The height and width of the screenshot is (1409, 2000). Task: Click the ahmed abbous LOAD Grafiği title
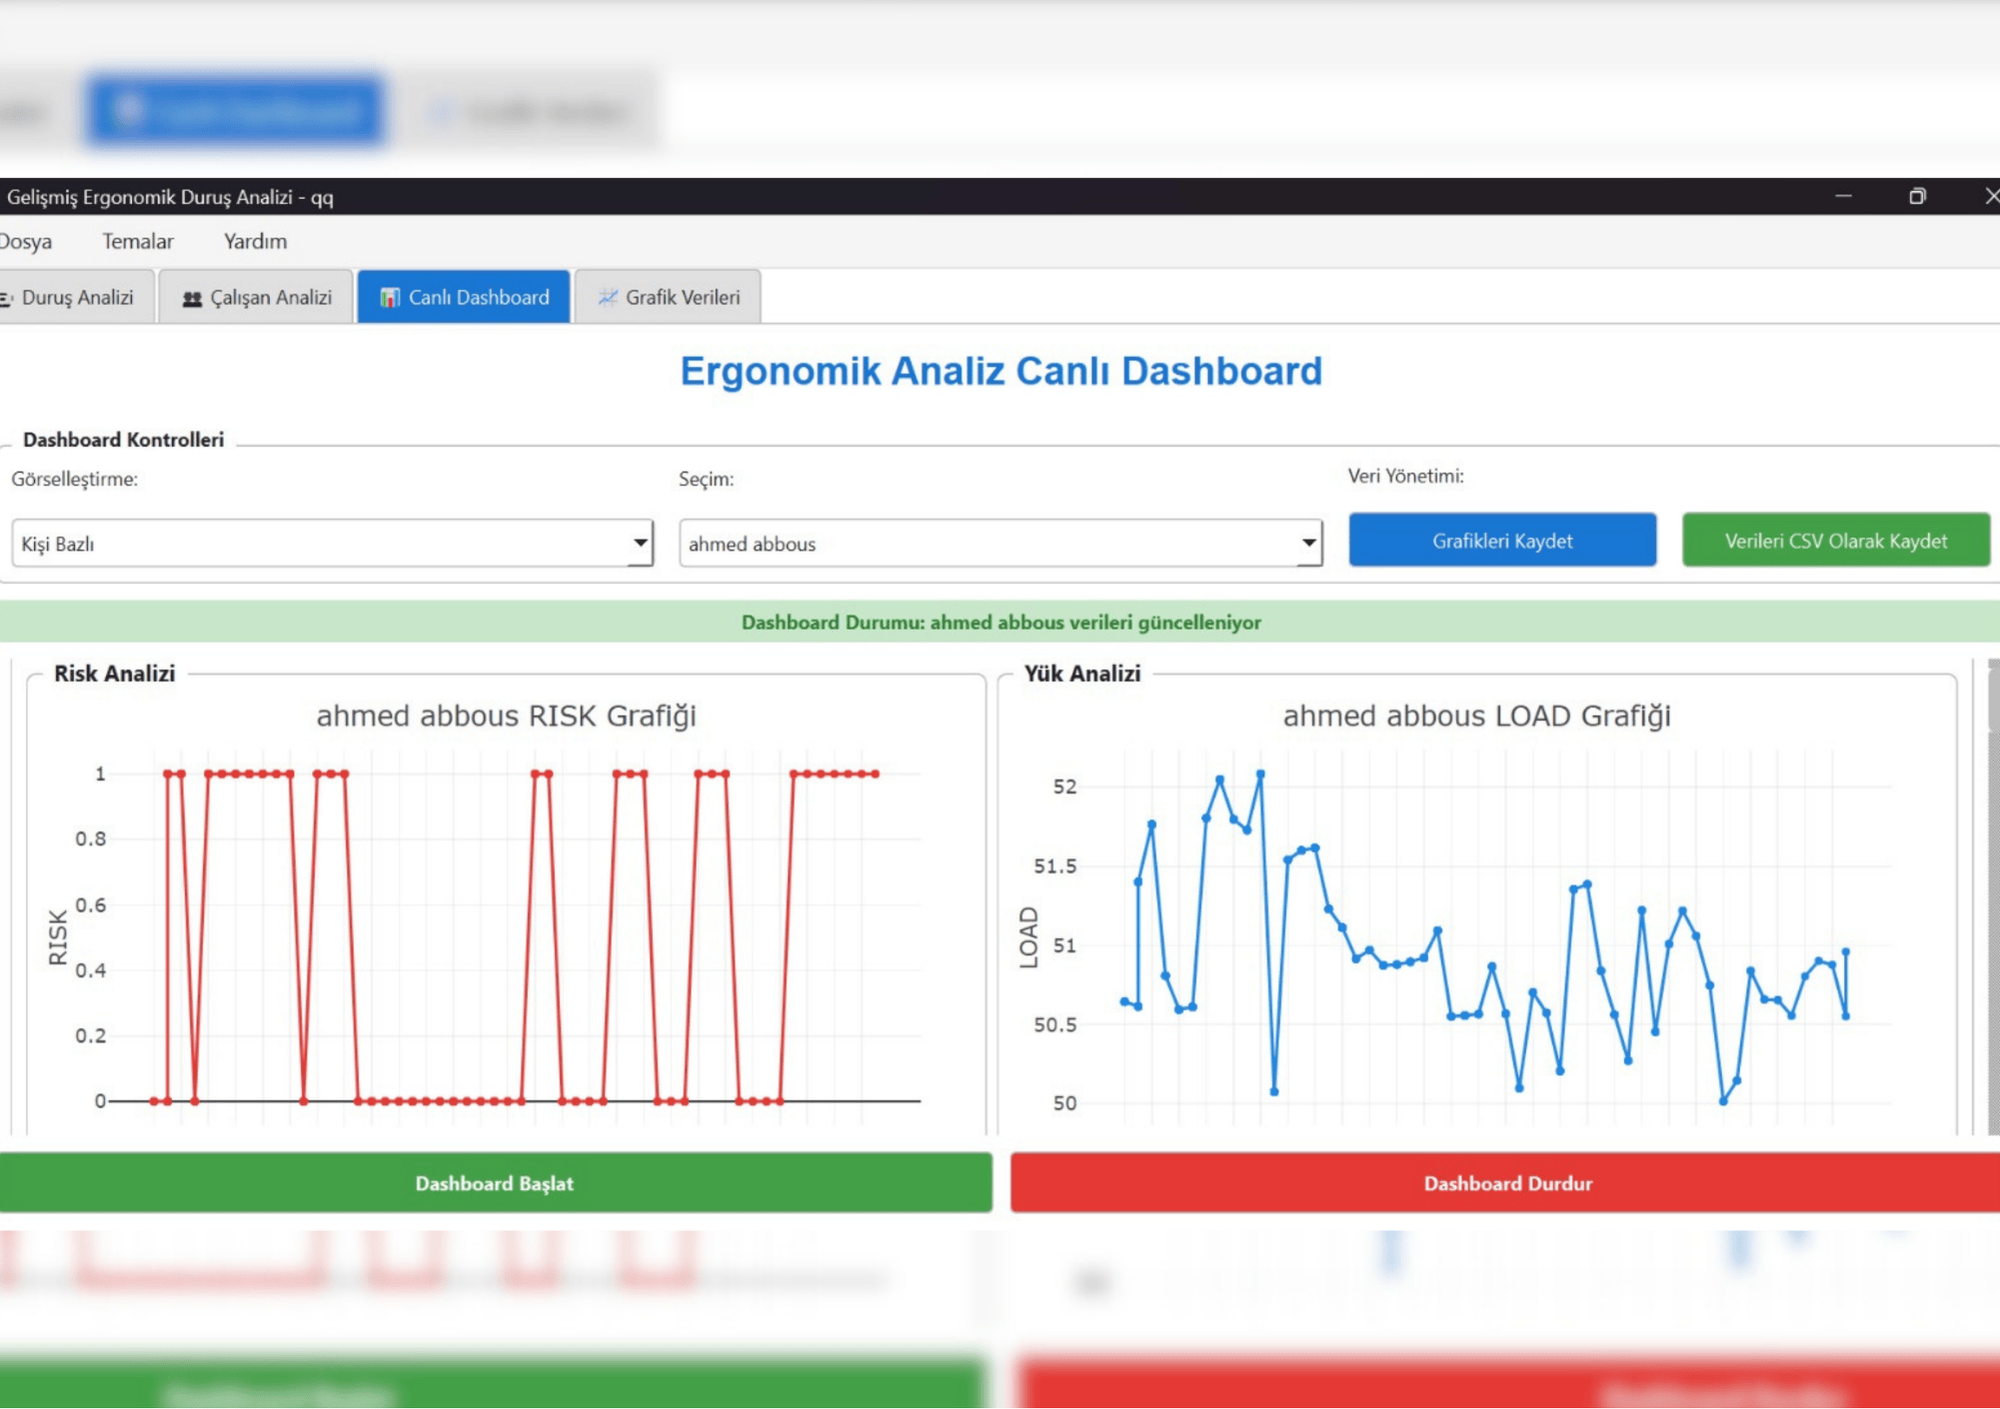click(x=1477, y=716)
